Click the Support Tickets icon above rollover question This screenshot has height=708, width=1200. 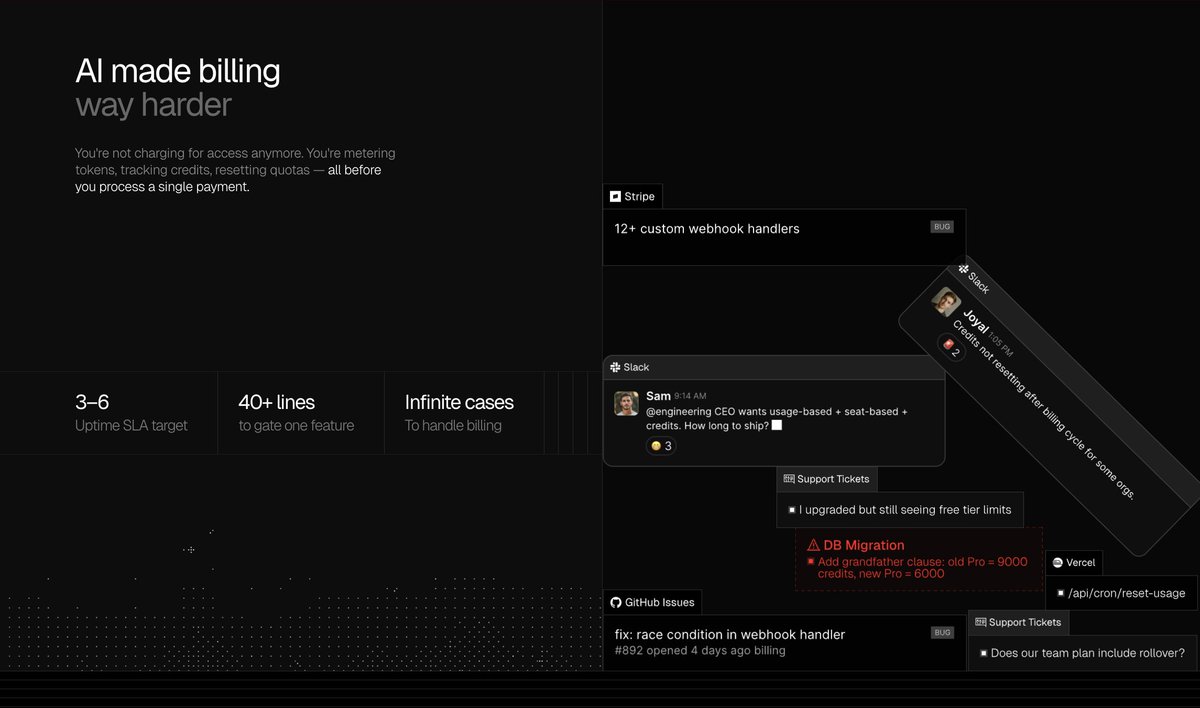pyautogui.click(x=980, y=622)
